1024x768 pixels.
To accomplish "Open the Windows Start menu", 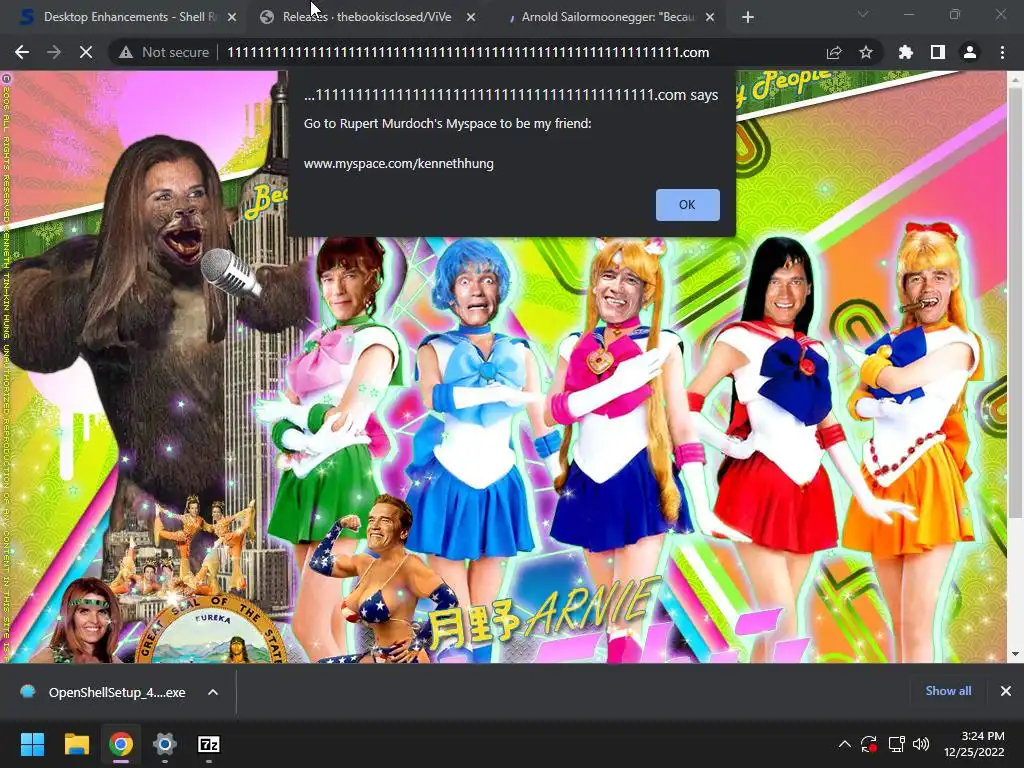I will coord(32,744).
